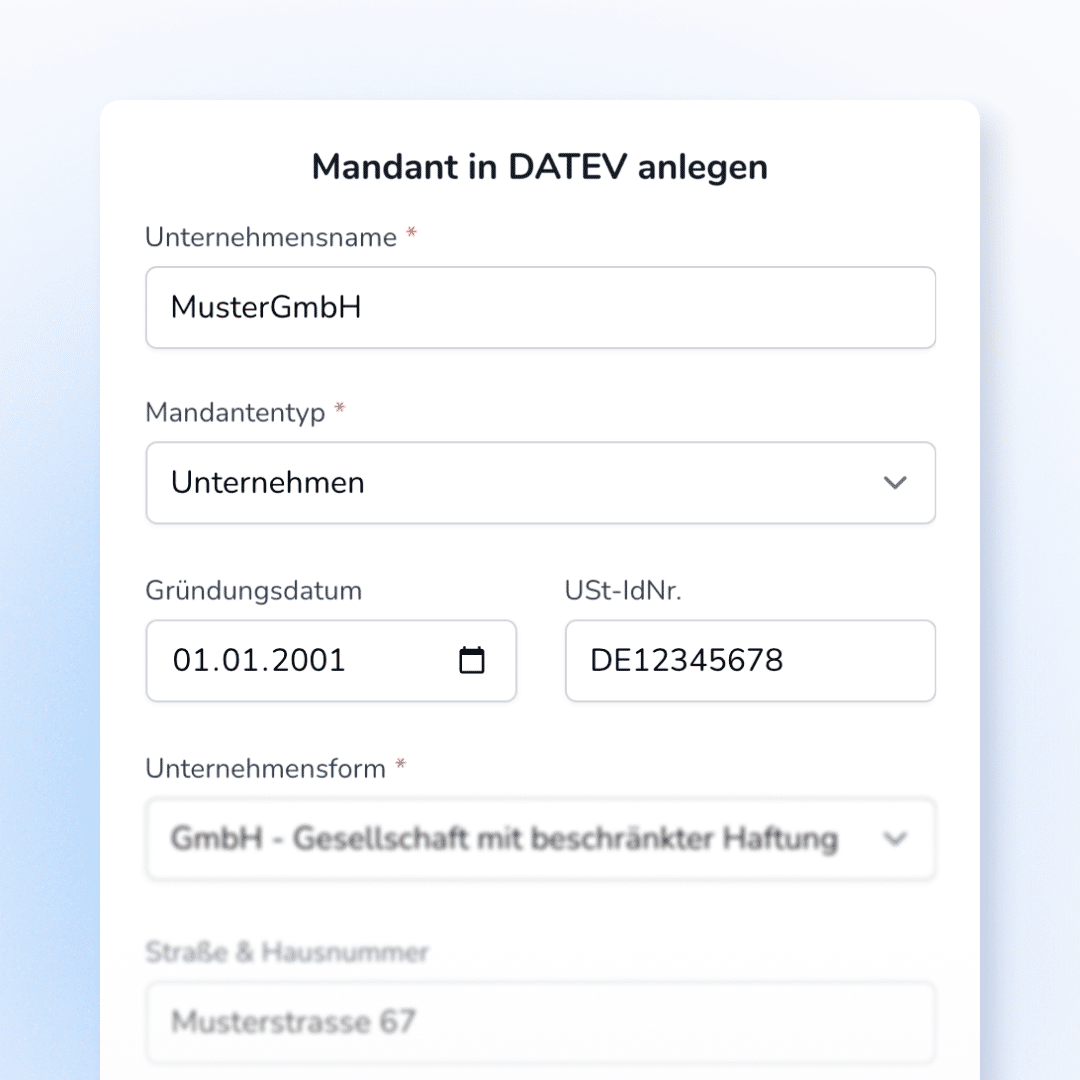Select the day segment of the Gründungsdatum
The image size is (1080, 1080).
click(189, 661)
